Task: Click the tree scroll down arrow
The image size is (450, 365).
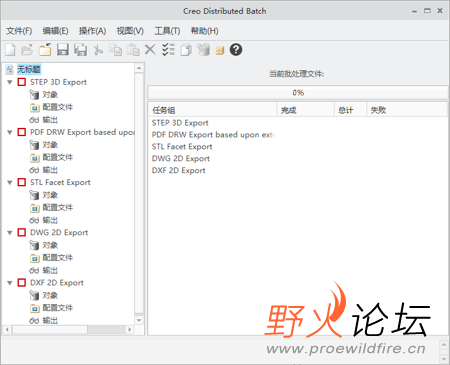Action: pos(139,320)
